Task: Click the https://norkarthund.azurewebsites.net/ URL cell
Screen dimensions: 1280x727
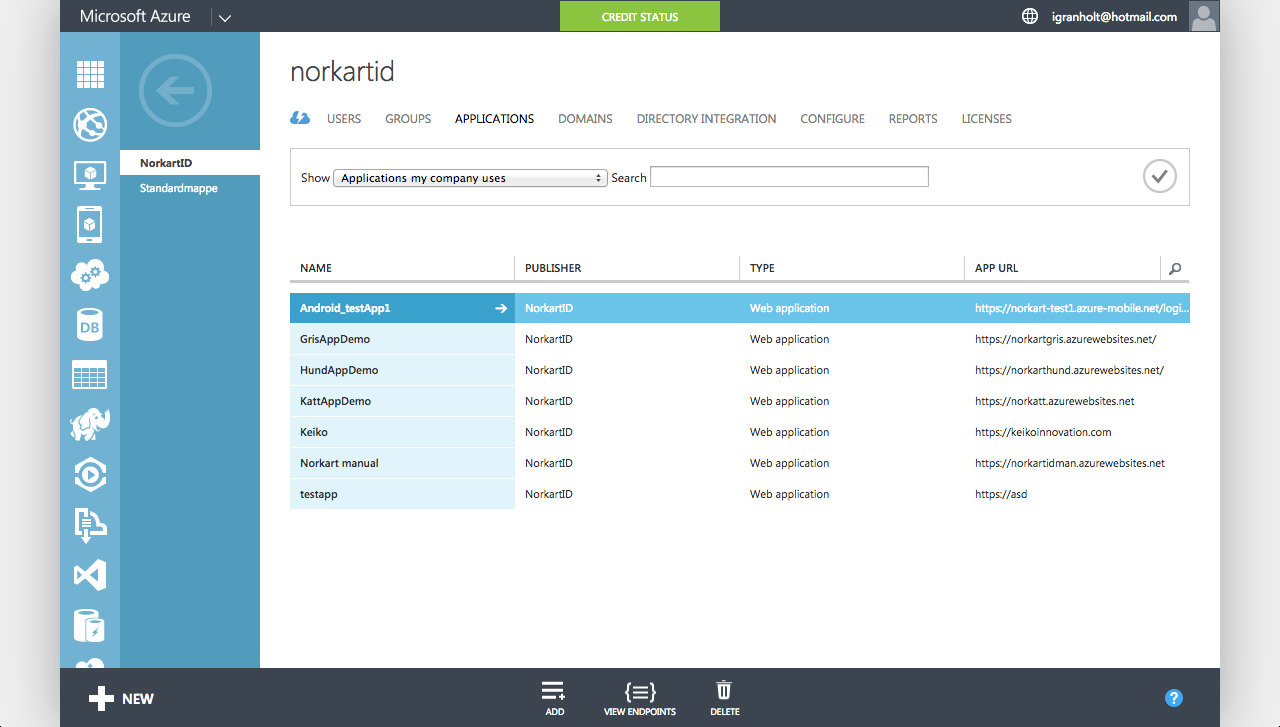Action: [1069, 370]
